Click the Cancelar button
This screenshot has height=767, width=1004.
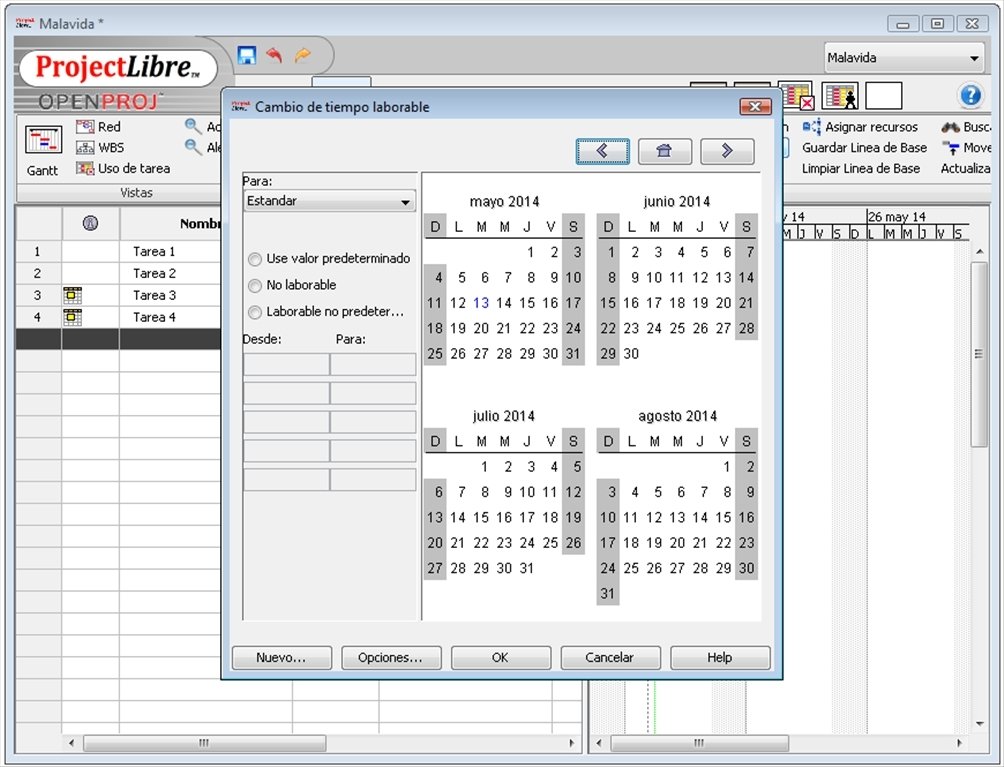point(610,658)
